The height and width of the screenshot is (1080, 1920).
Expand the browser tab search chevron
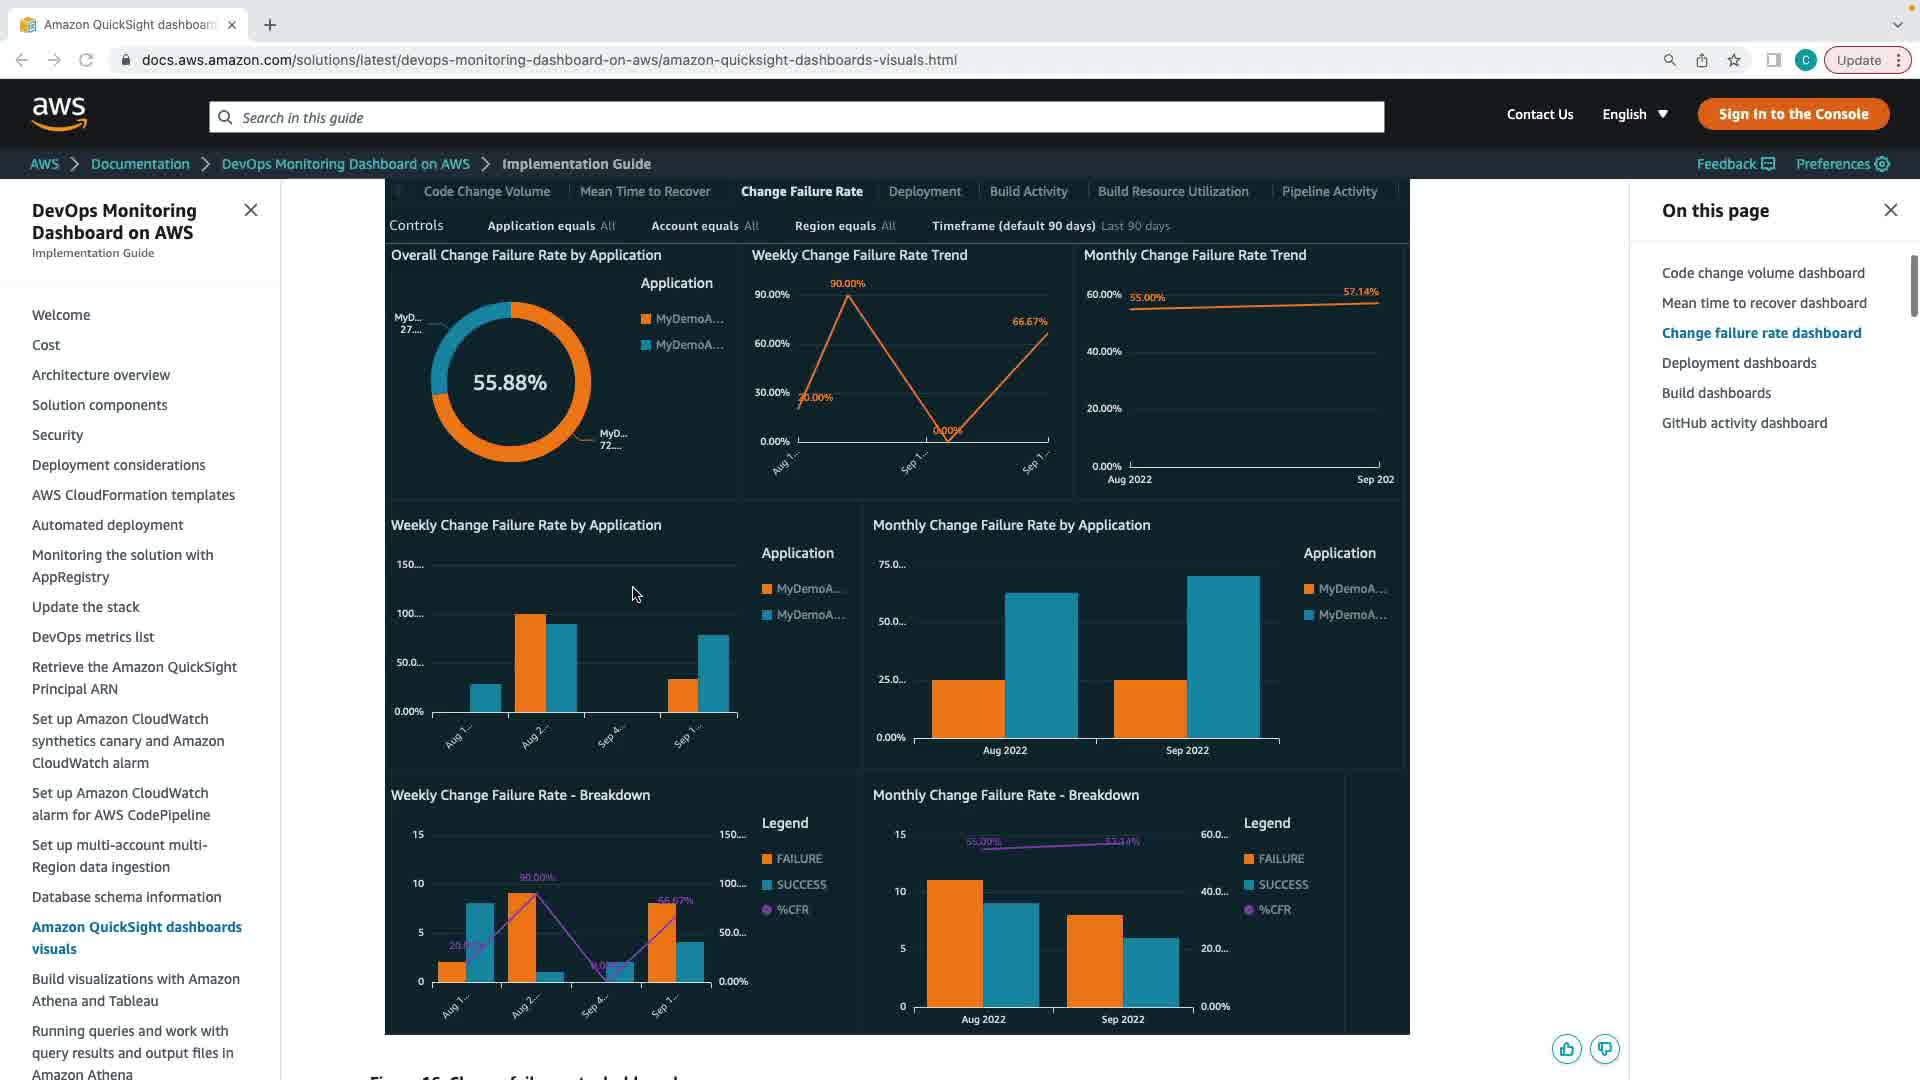pos(1897,24)
